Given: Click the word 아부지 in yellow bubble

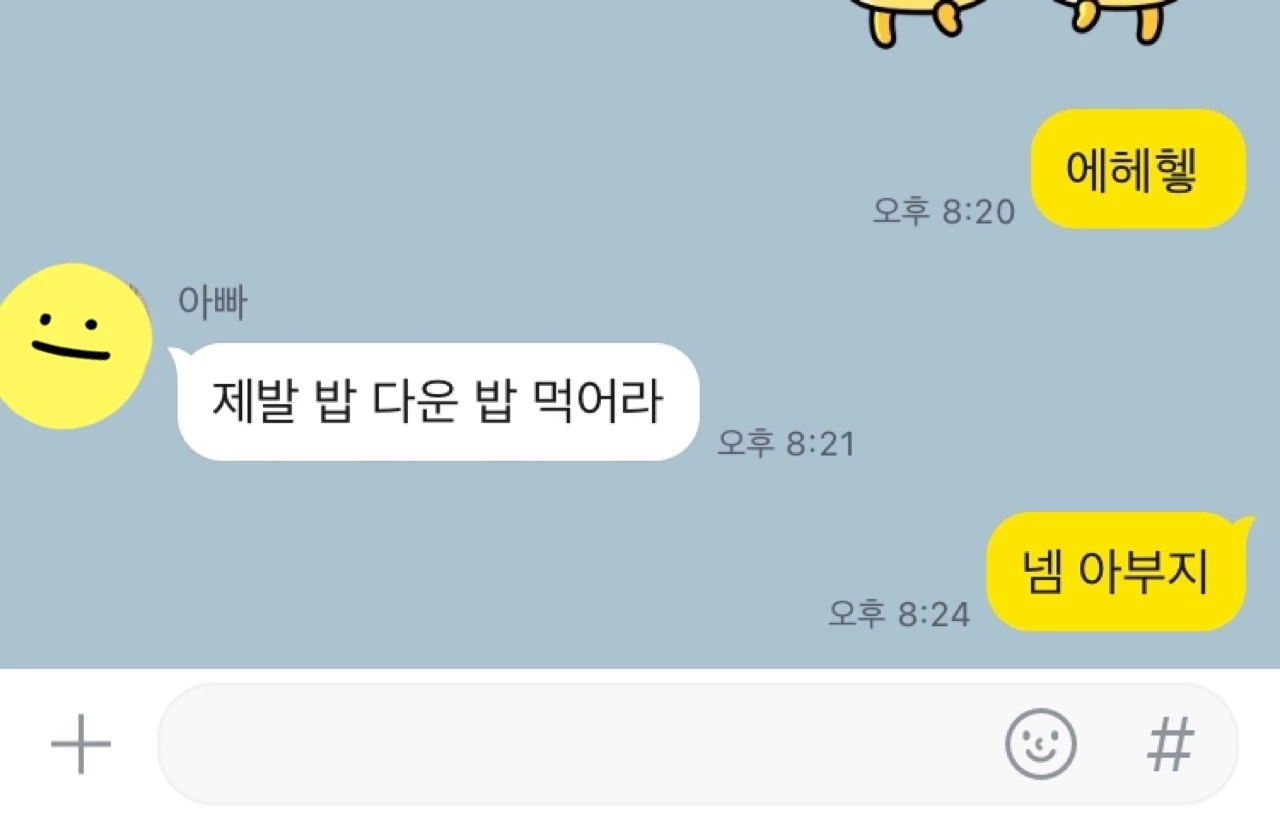Looking at the screenshot, I should pyautogui.click(x=1145, y=573).
